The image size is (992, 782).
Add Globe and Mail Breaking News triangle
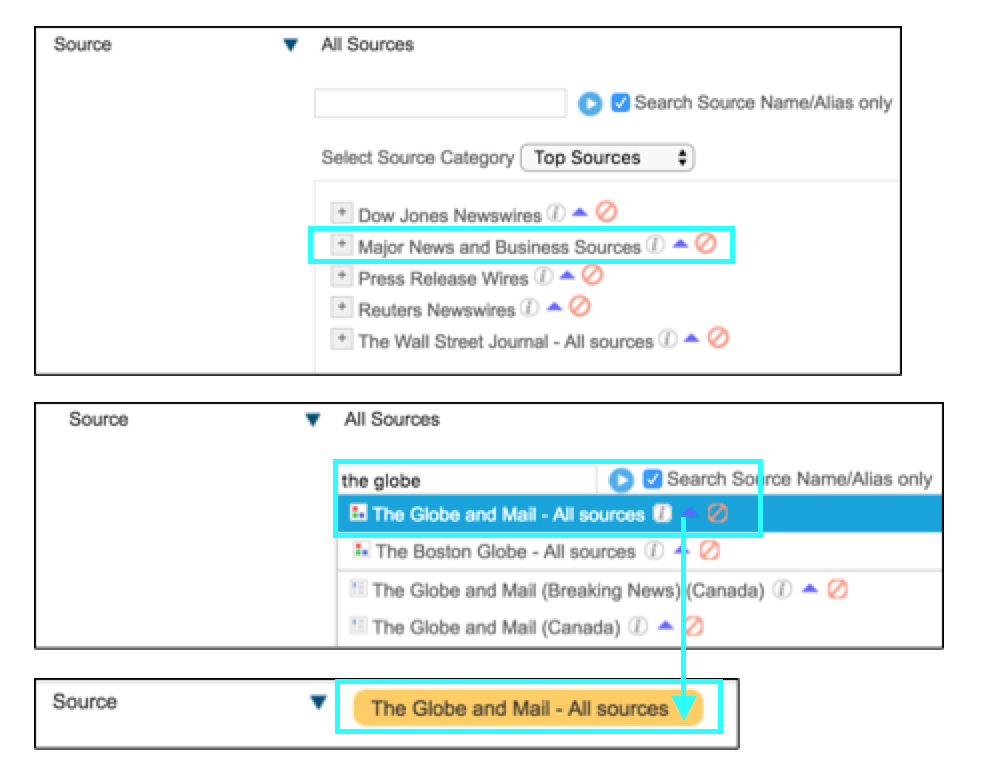810,589
